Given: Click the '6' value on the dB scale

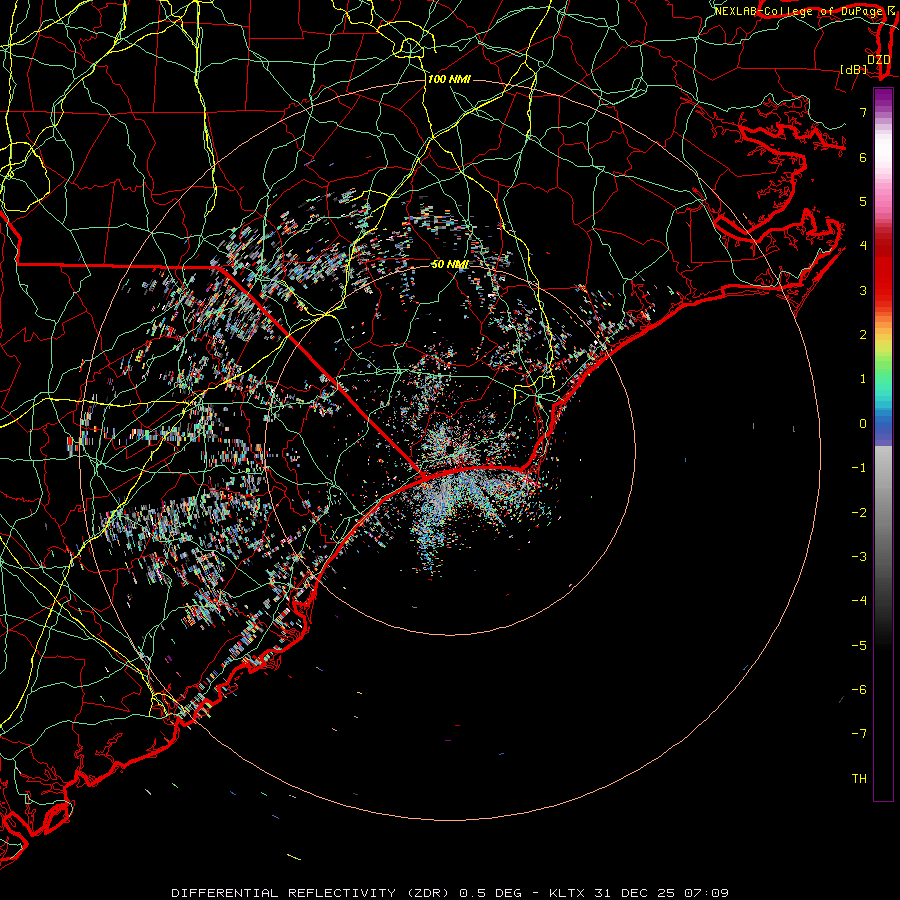Looking at the screenshot, I should [x=863, y=157].
